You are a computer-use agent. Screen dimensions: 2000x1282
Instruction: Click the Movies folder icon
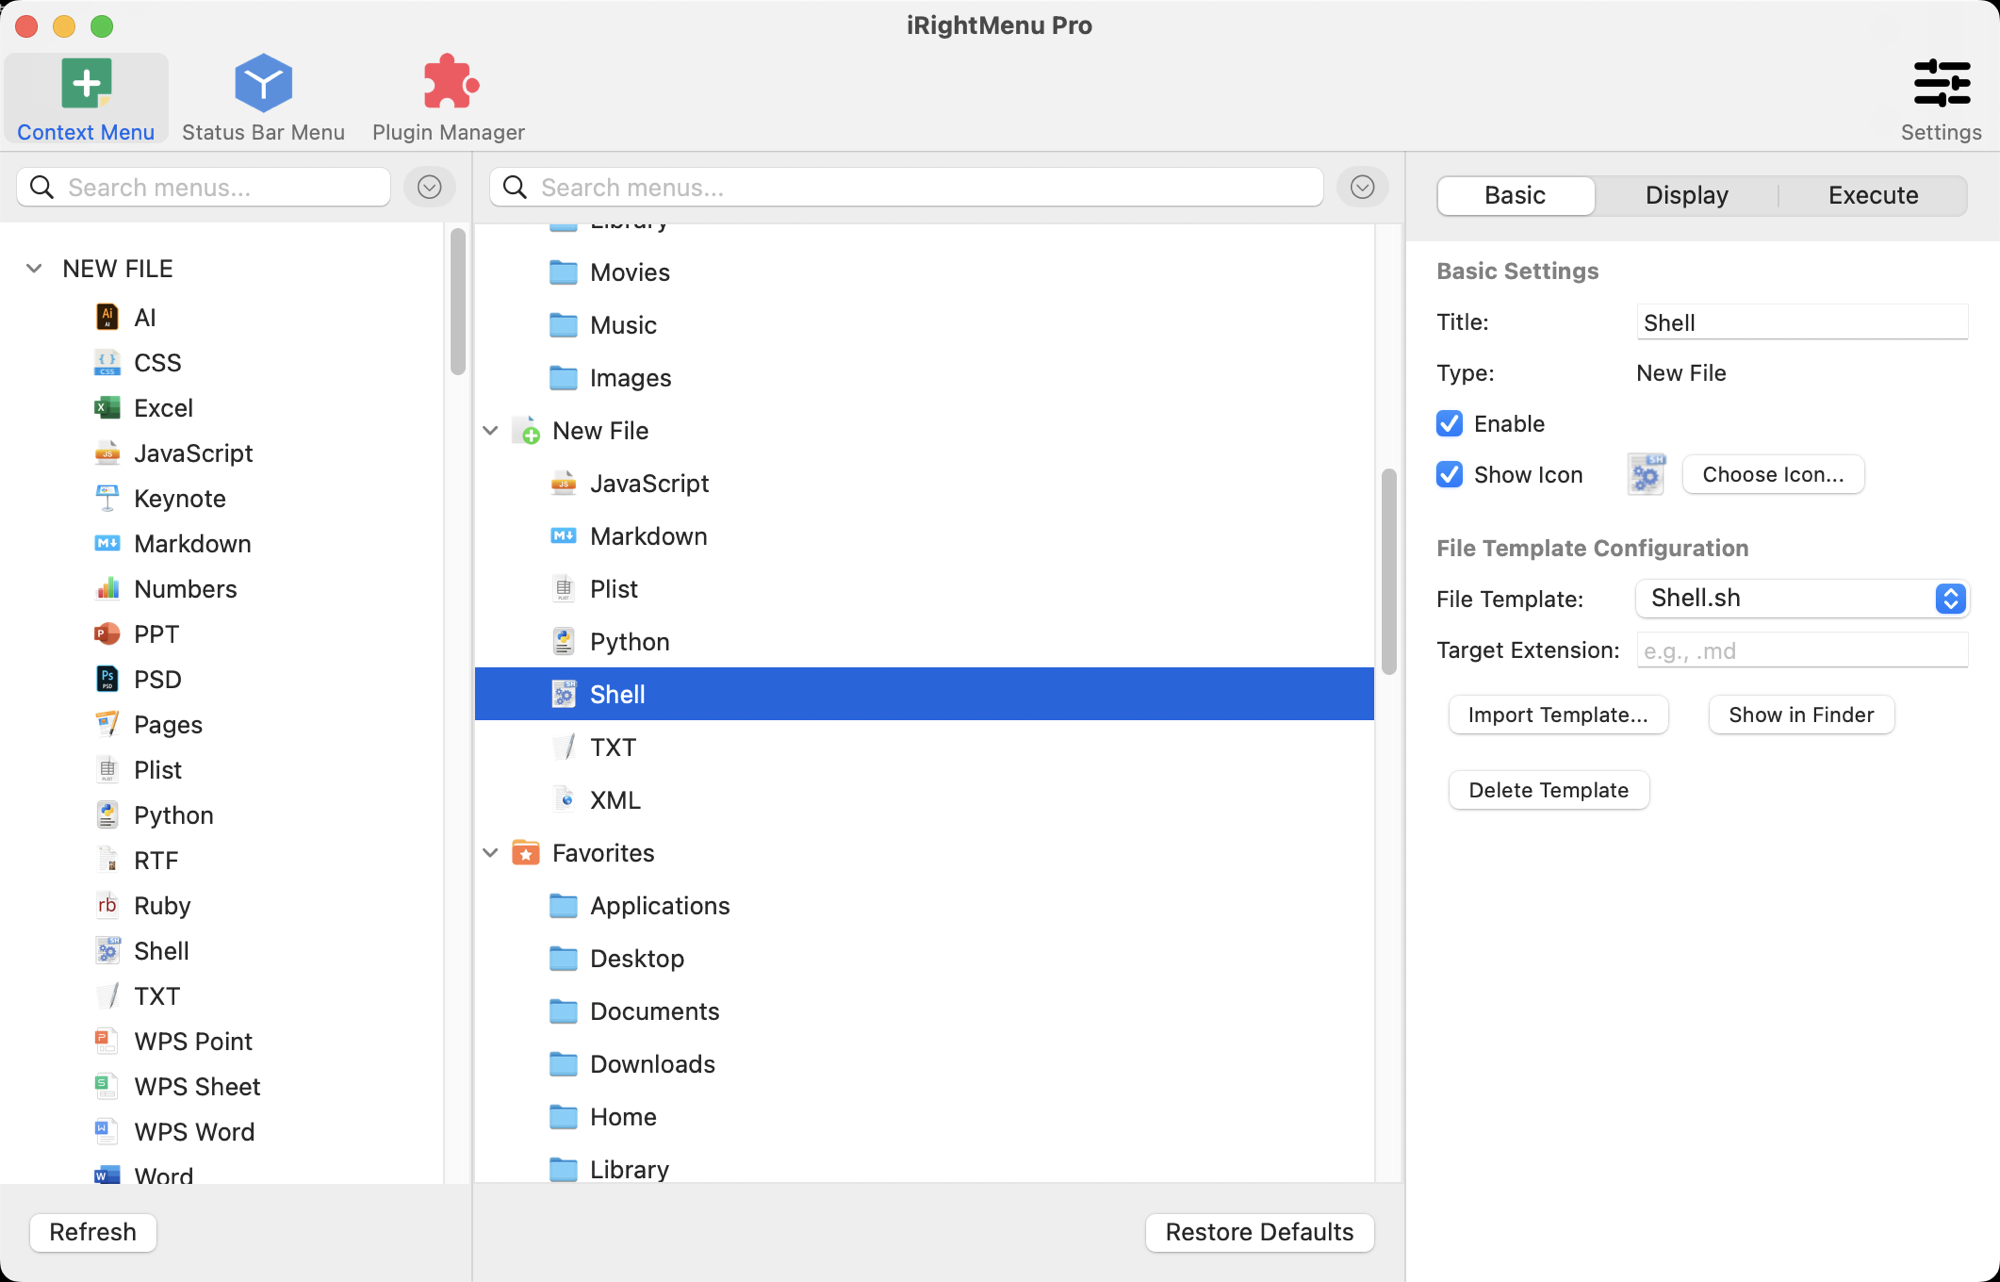coord(564,272)
